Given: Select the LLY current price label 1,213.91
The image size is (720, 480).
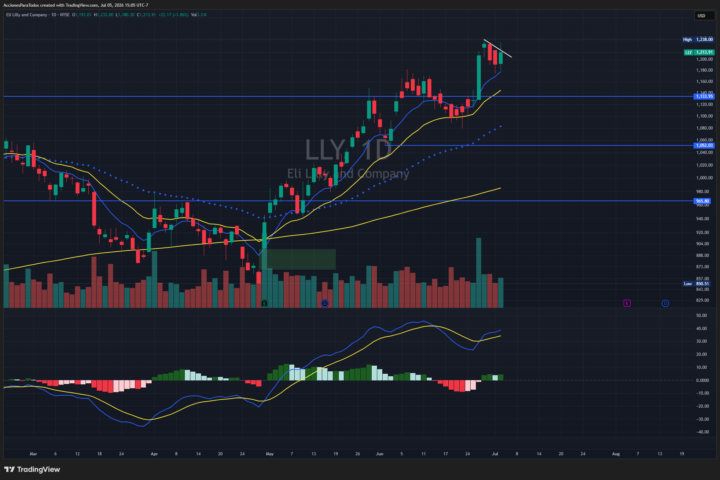Looking at the screenshot, I should point(699,52).
